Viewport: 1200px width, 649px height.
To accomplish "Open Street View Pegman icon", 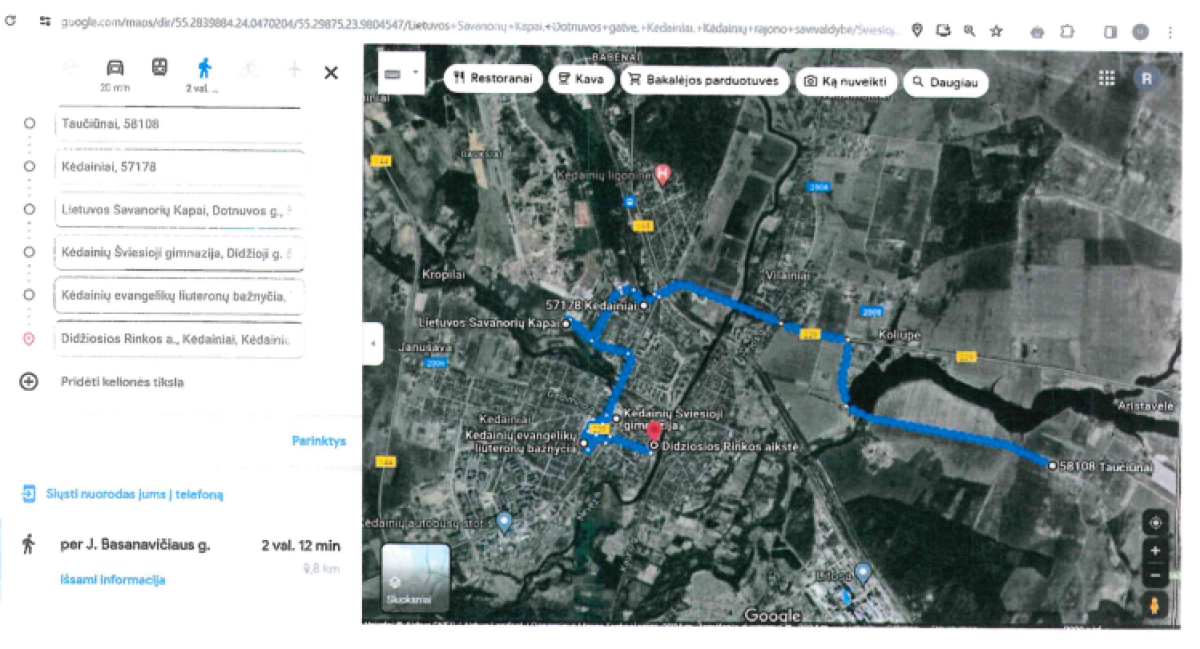I will 1155,604.
